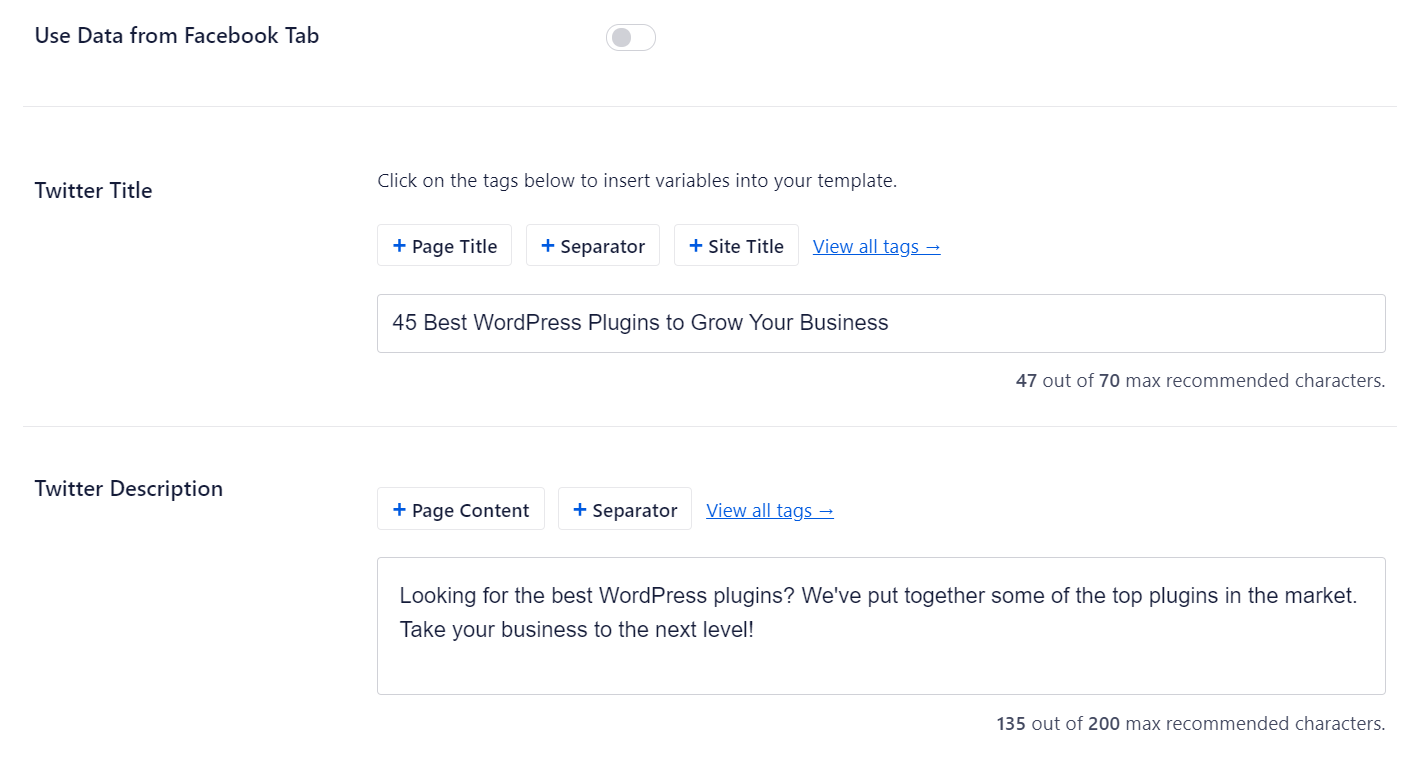Click the 135 out of 200 character counter

click(1190, 723)
